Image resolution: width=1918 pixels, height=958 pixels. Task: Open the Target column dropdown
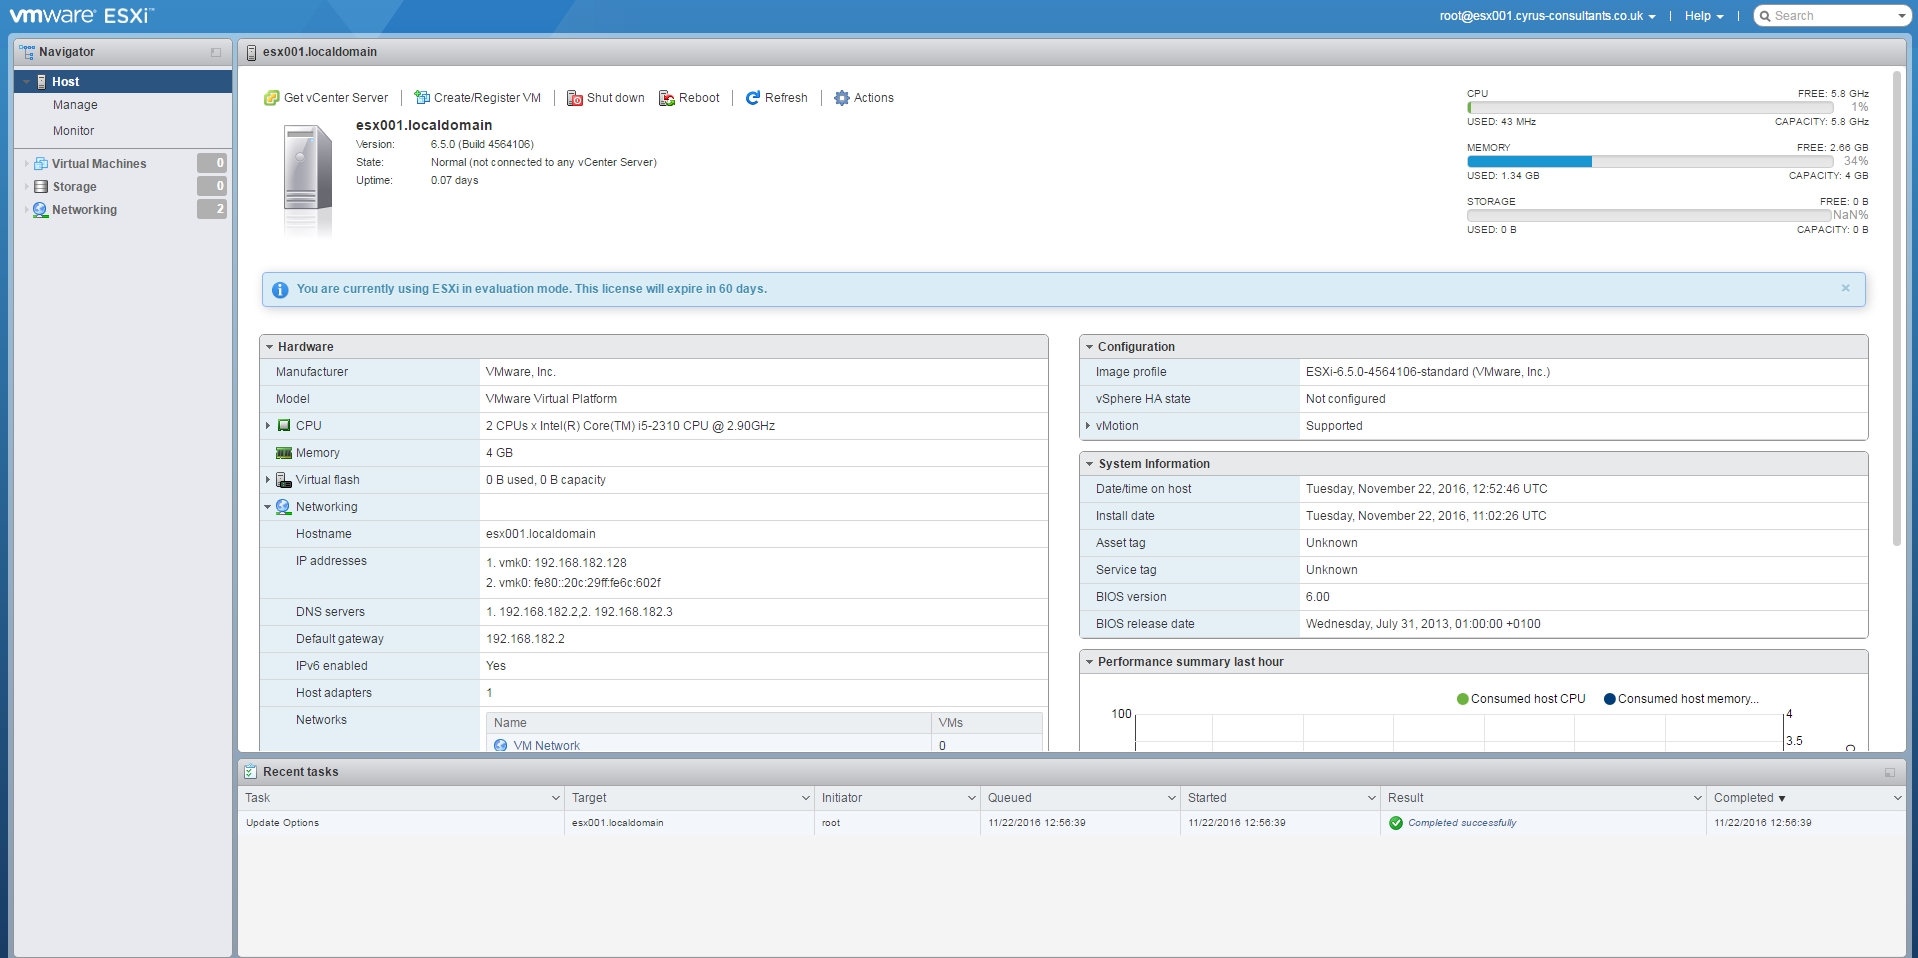(806, 798)
